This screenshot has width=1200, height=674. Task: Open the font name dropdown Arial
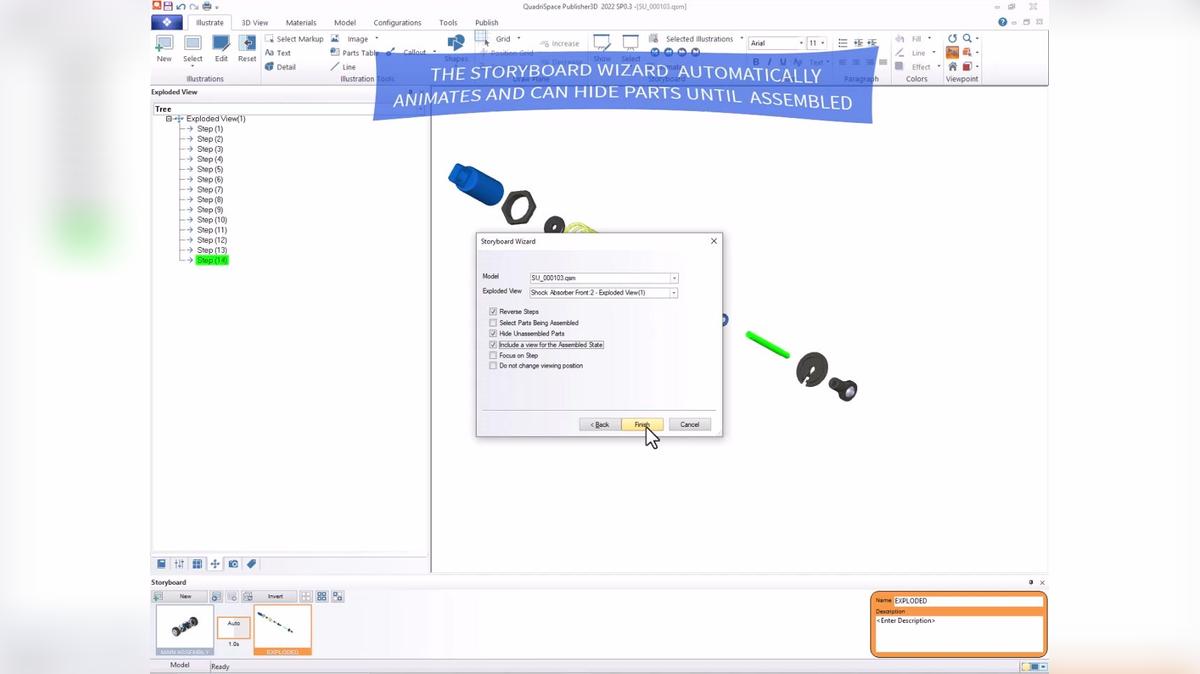point(800,43)
